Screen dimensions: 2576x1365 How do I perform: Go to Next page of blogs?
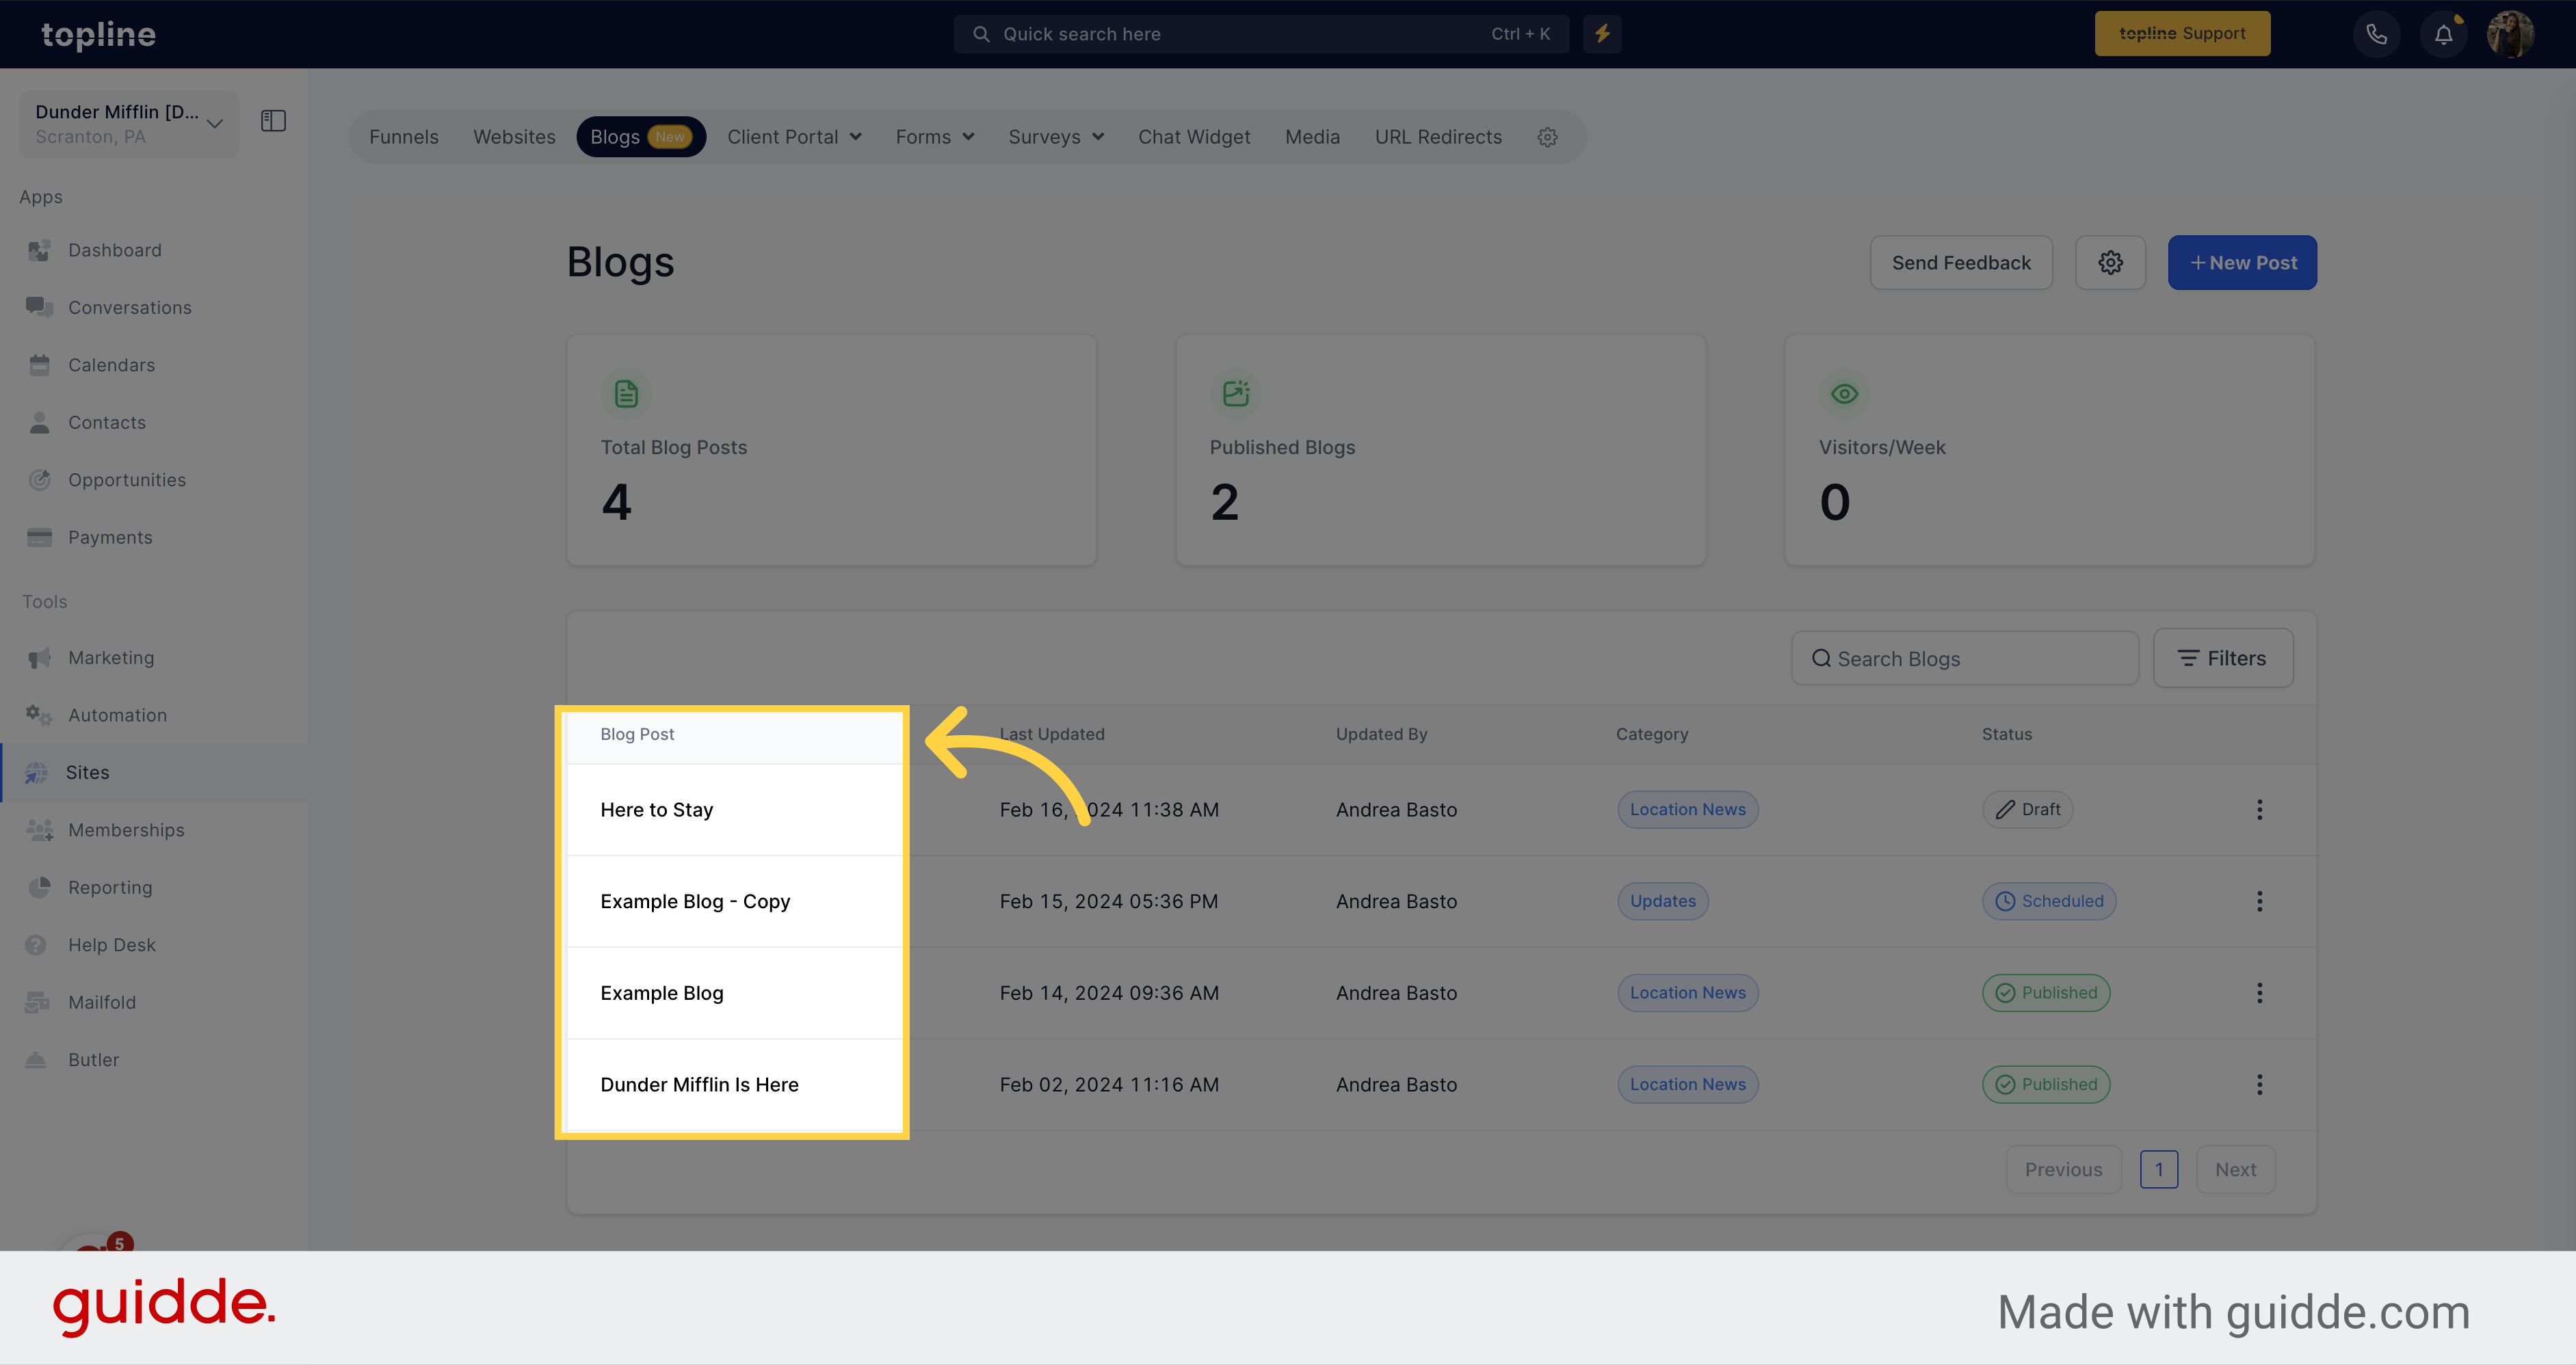2235,1169
